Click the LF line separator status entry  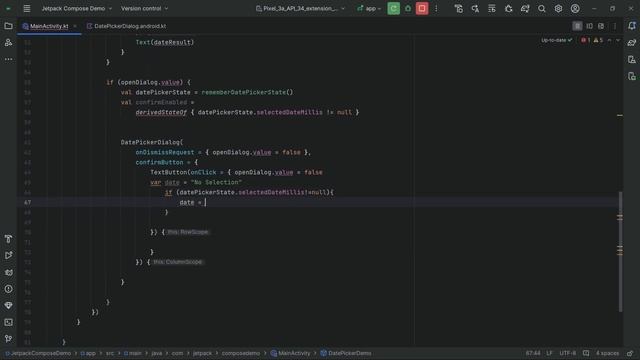point(549,353)
